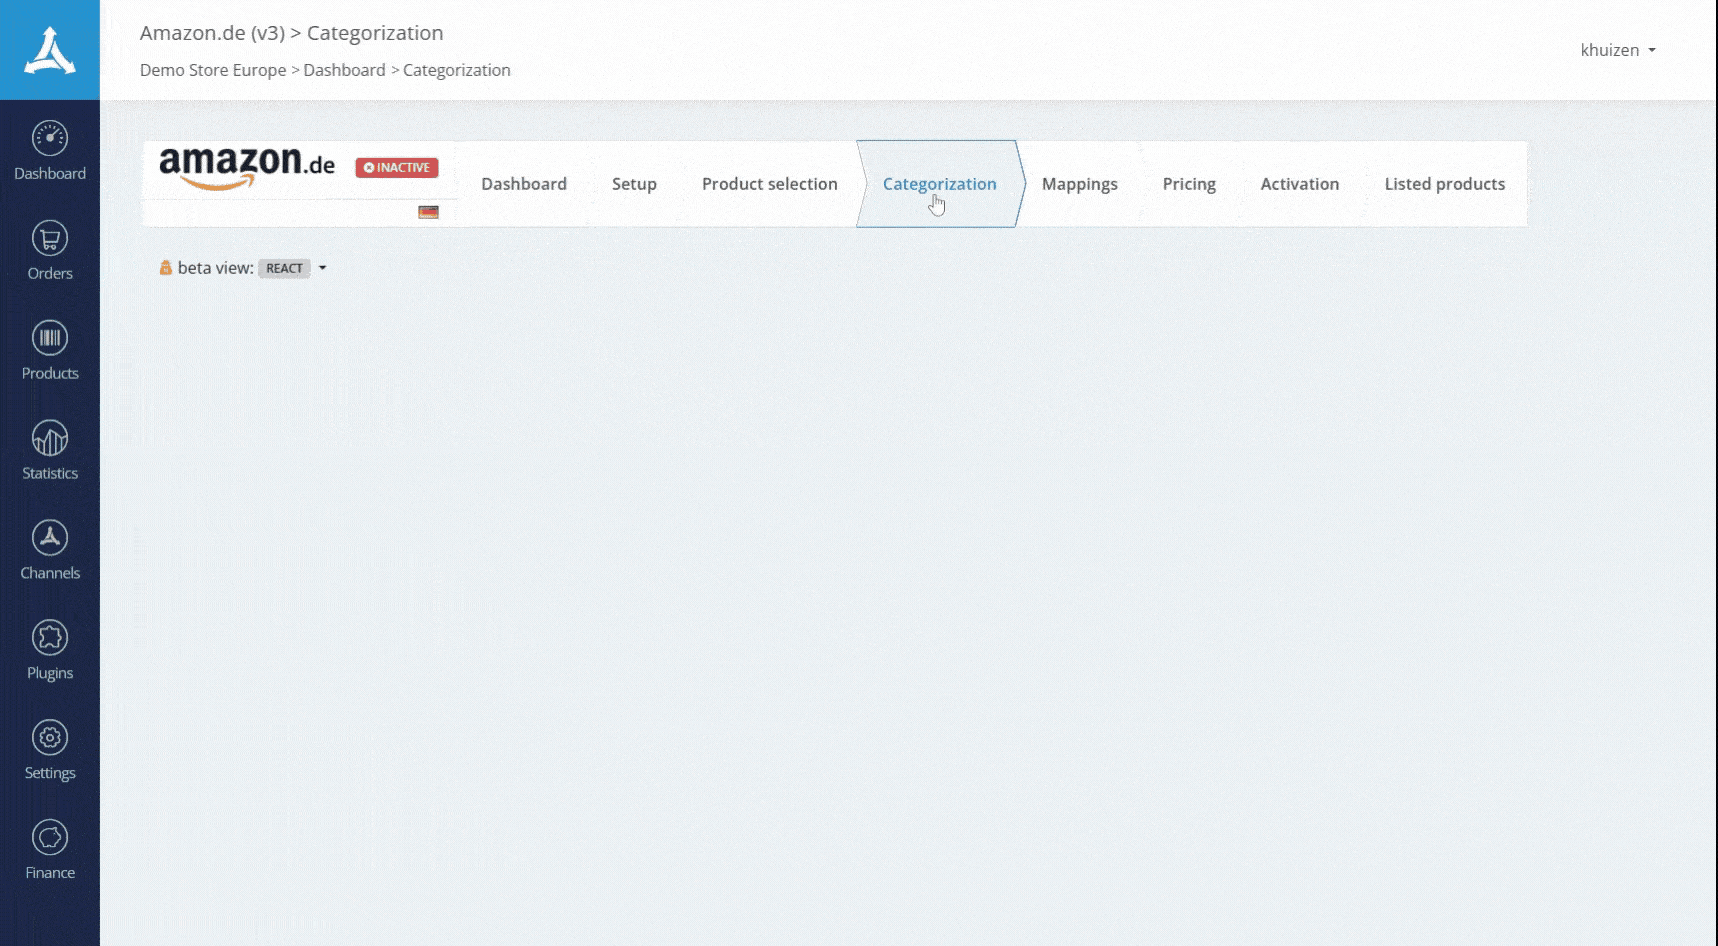Switch to the Product selection tab
The width and height of the screenshot is (1718, 946).
769,184
